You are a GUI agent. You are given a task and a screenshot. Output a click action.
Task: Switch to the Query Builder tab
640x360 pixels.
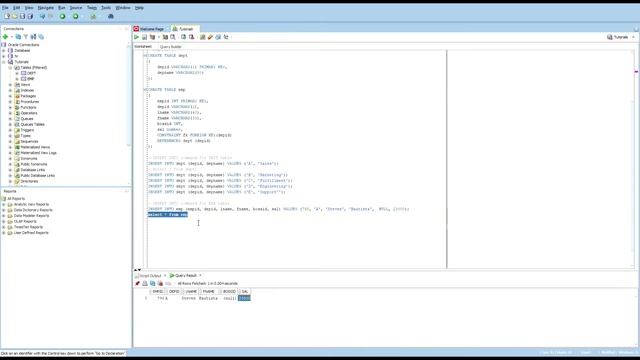[x=171, y=47]
